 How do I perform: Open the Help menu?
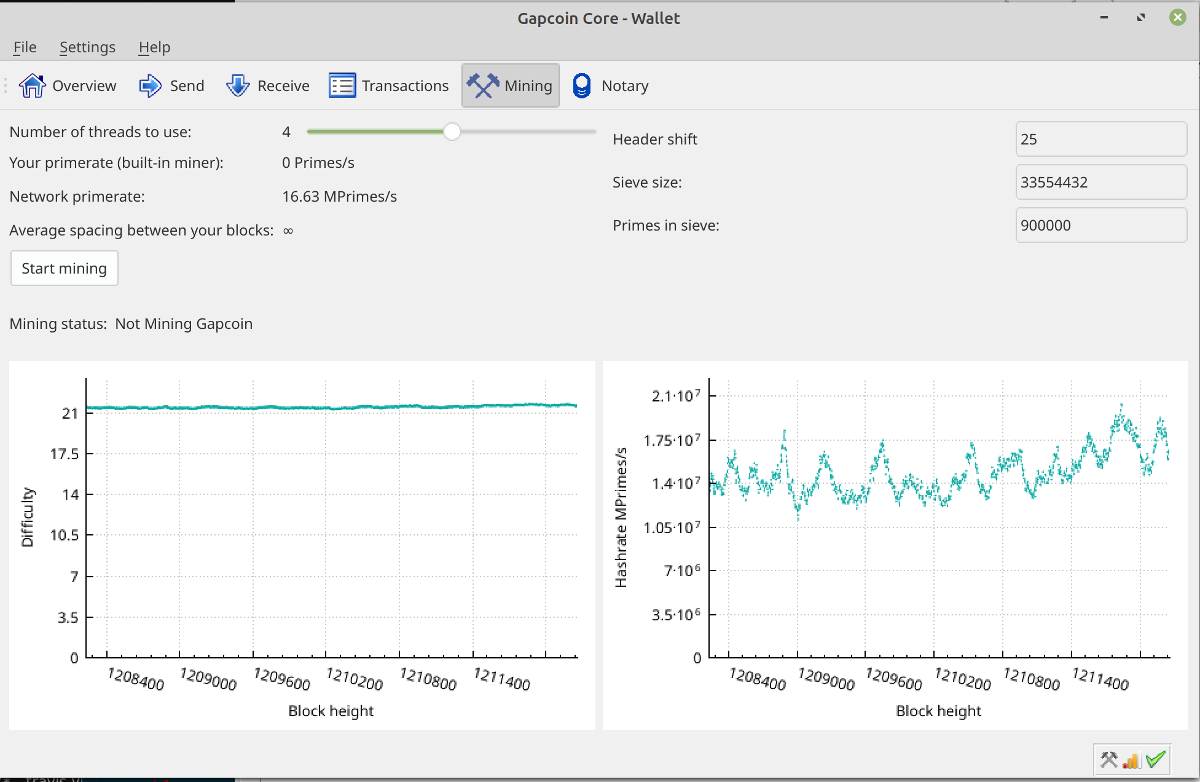pyautogui.click(x=154, y=47)
